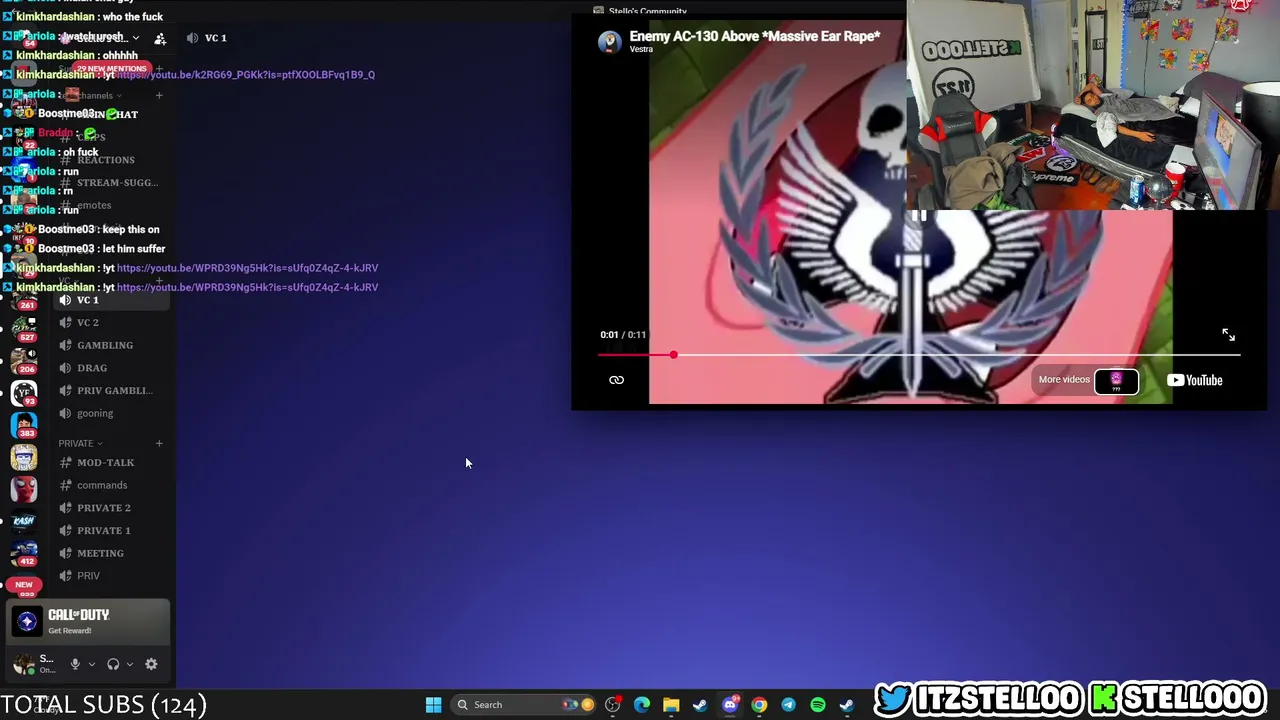Open server with 412 unread badge
1280x720 pixels.
[24, 552]
